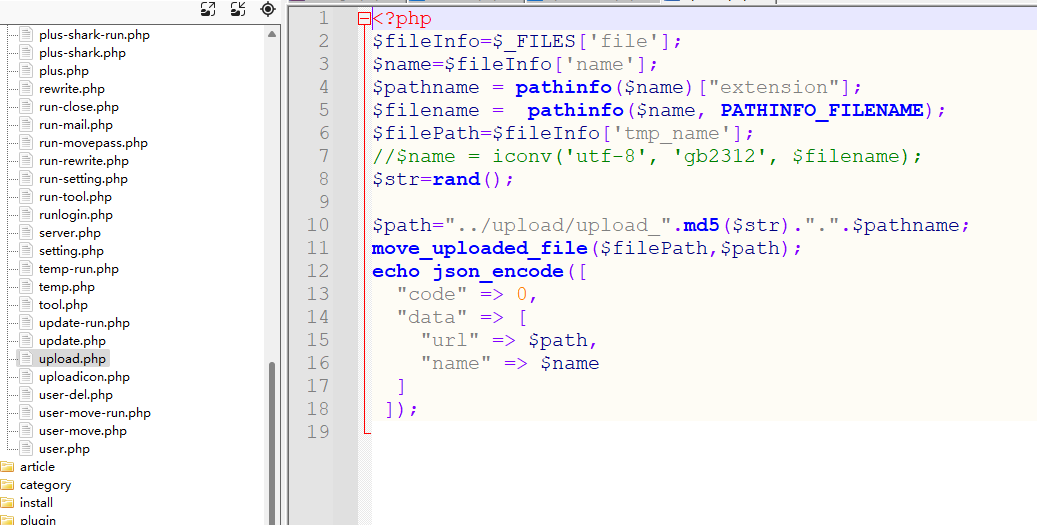Viewport: 1037px width, 525px height.
Task: Open update.php file
Action: 72,341
